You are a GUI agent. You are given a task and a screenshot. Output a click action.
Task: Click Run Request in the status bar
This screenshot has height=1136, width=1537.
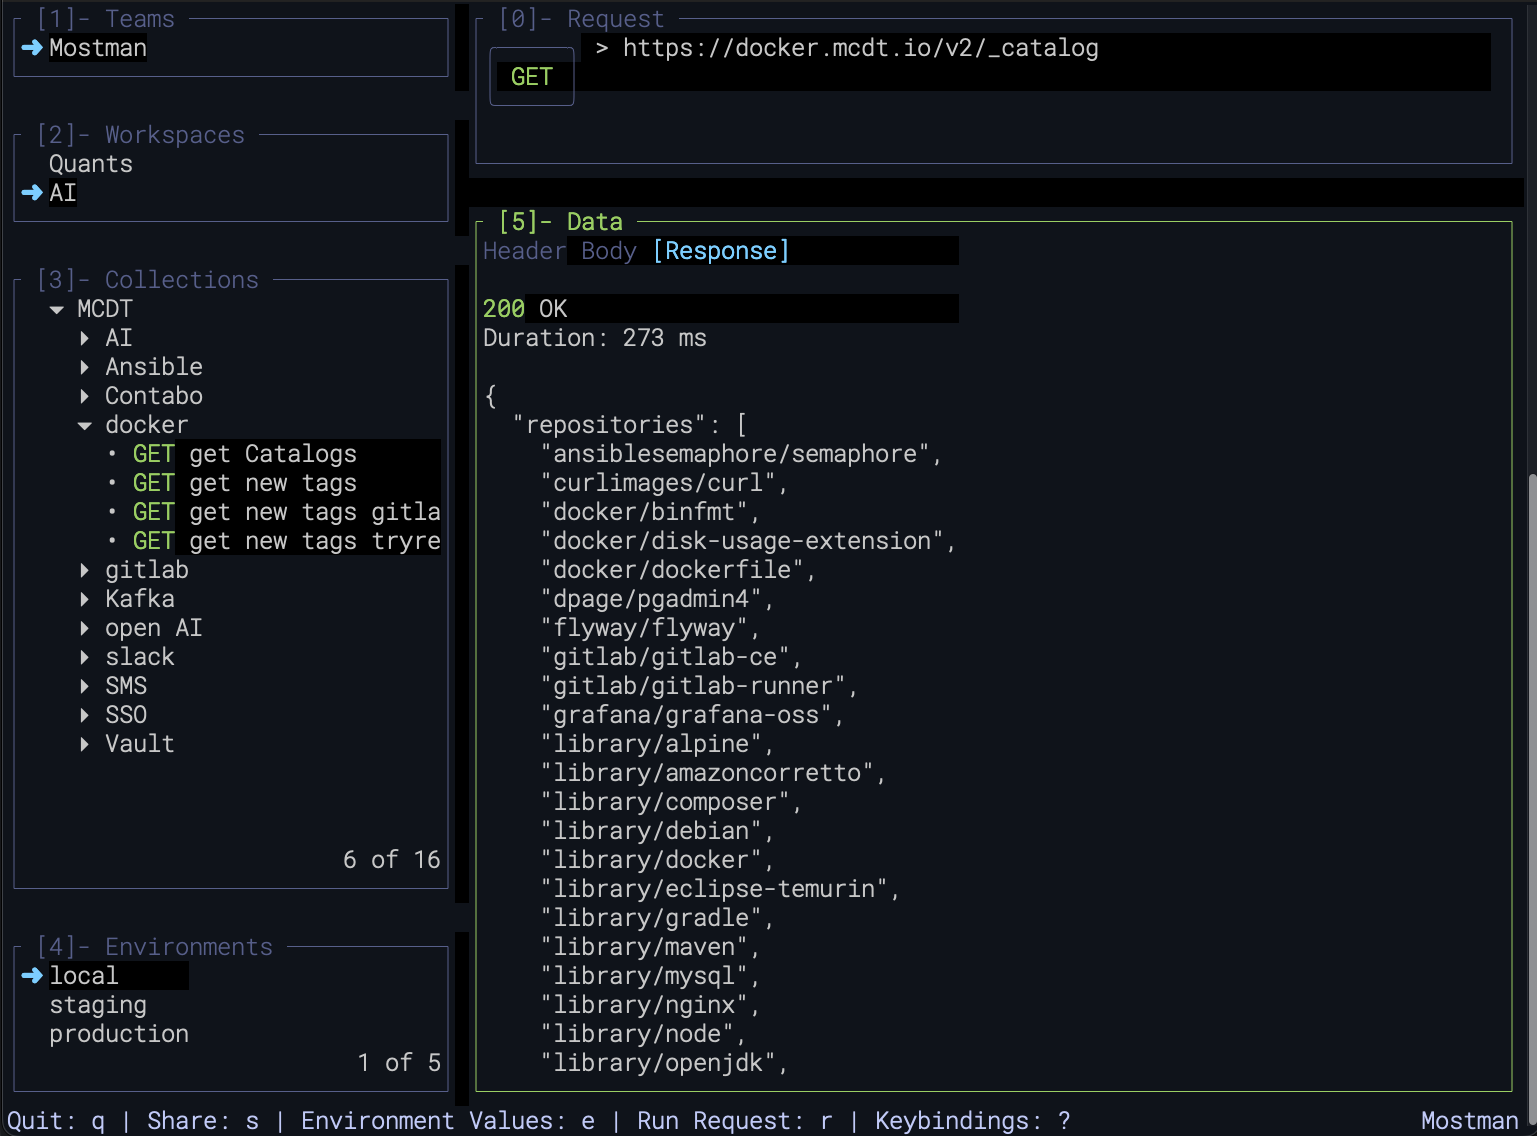[735, 1120]
